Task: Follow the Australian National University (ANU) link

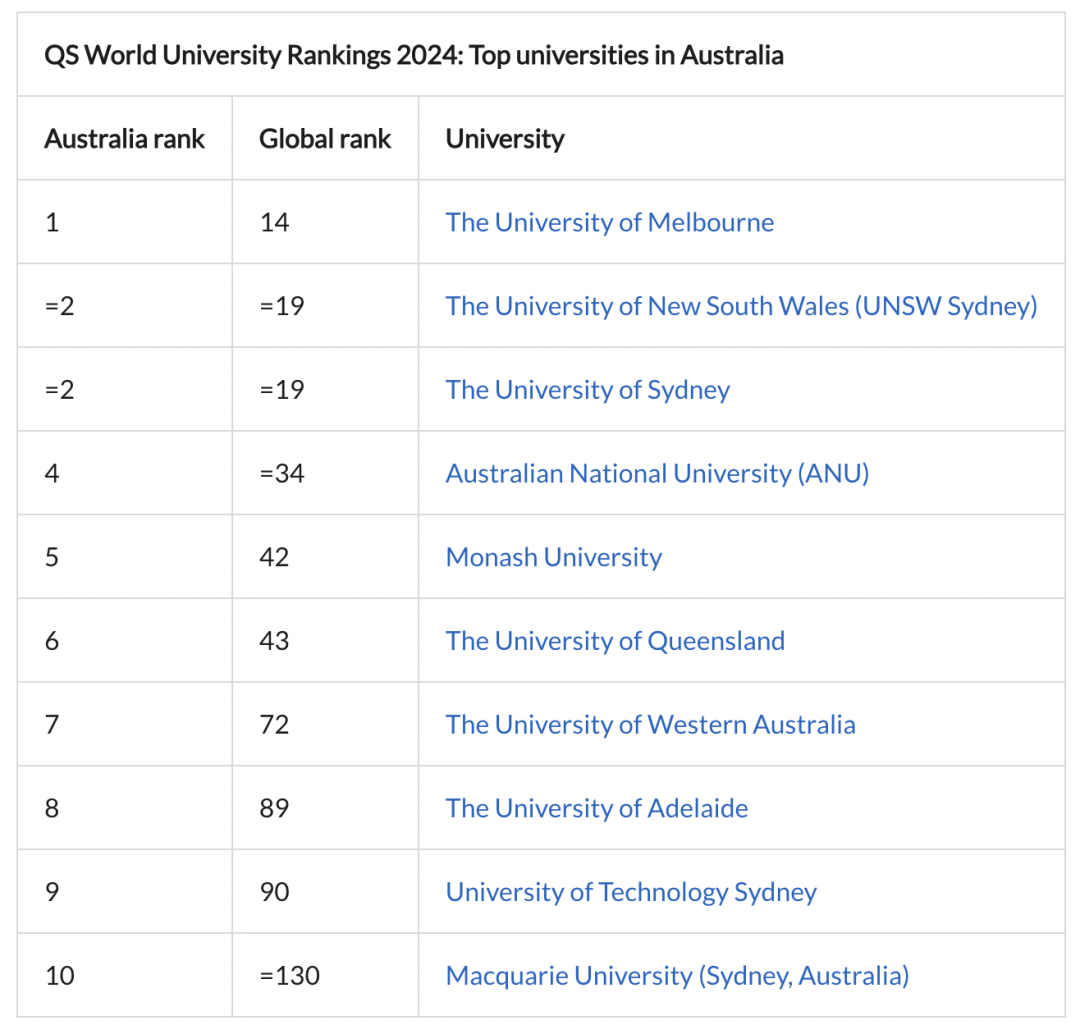Action: (657, 473)
